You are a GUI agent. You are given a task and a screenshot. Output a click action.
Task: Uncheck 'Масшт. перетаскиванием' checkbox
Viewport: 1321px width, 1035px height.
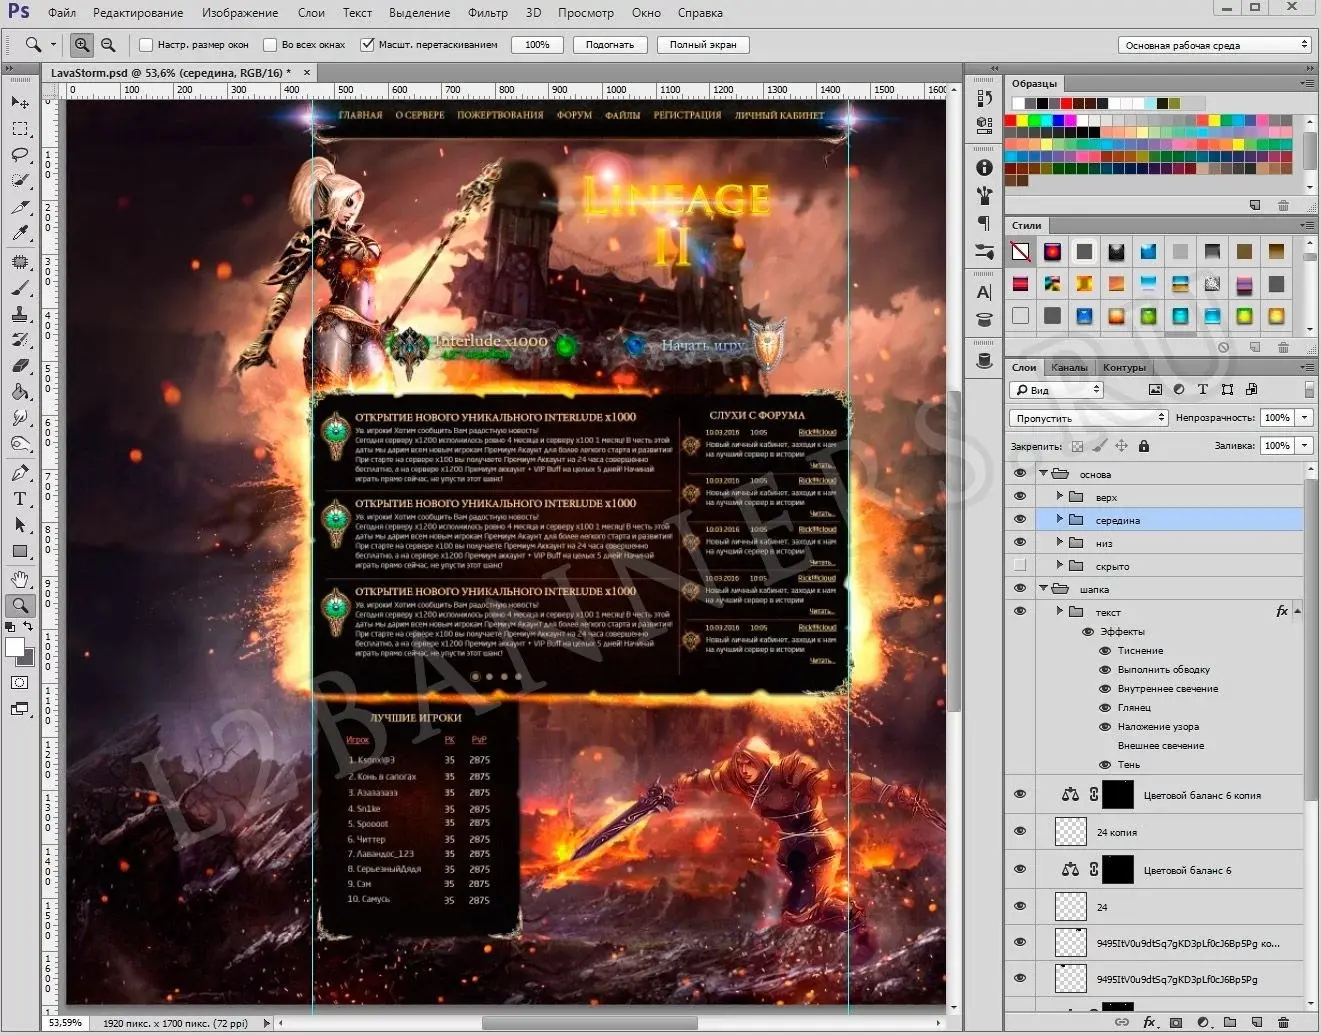[368, 45]
